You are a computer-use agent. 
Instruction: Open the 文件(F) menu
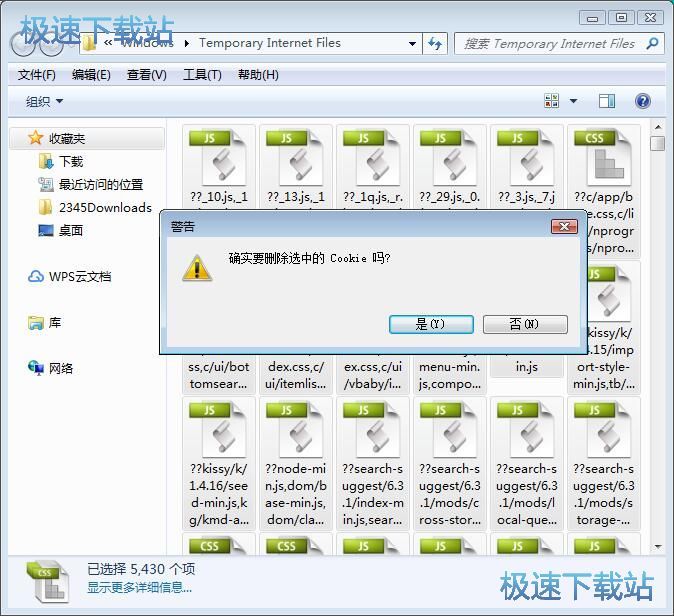(37, 75)
